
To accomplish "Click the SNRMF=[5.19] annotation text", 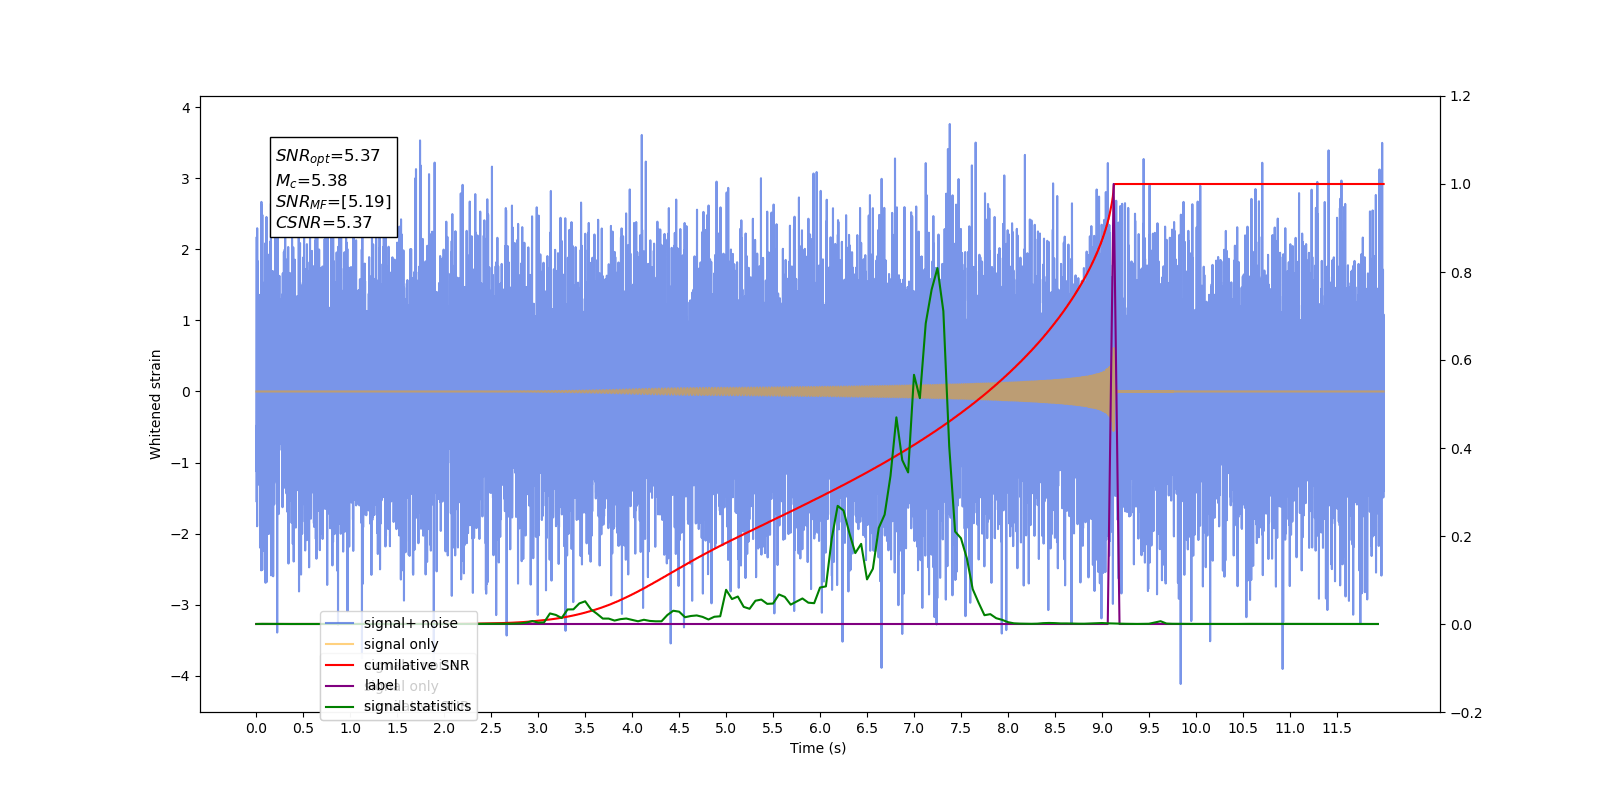I will 333,202.
